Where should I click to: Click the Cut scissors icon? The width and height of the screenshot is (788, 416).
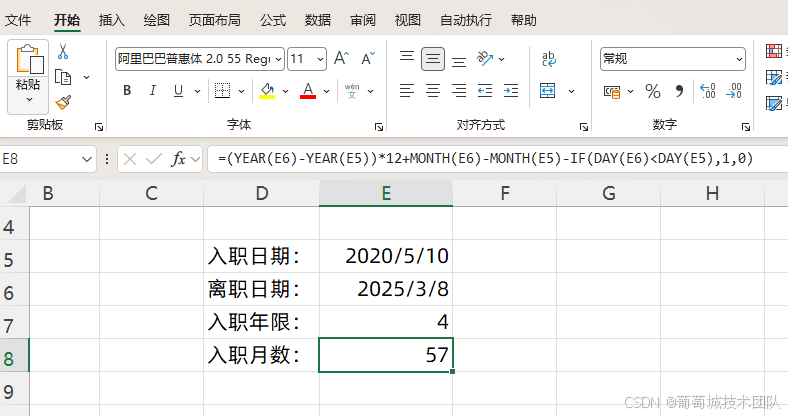coord(63,51)
